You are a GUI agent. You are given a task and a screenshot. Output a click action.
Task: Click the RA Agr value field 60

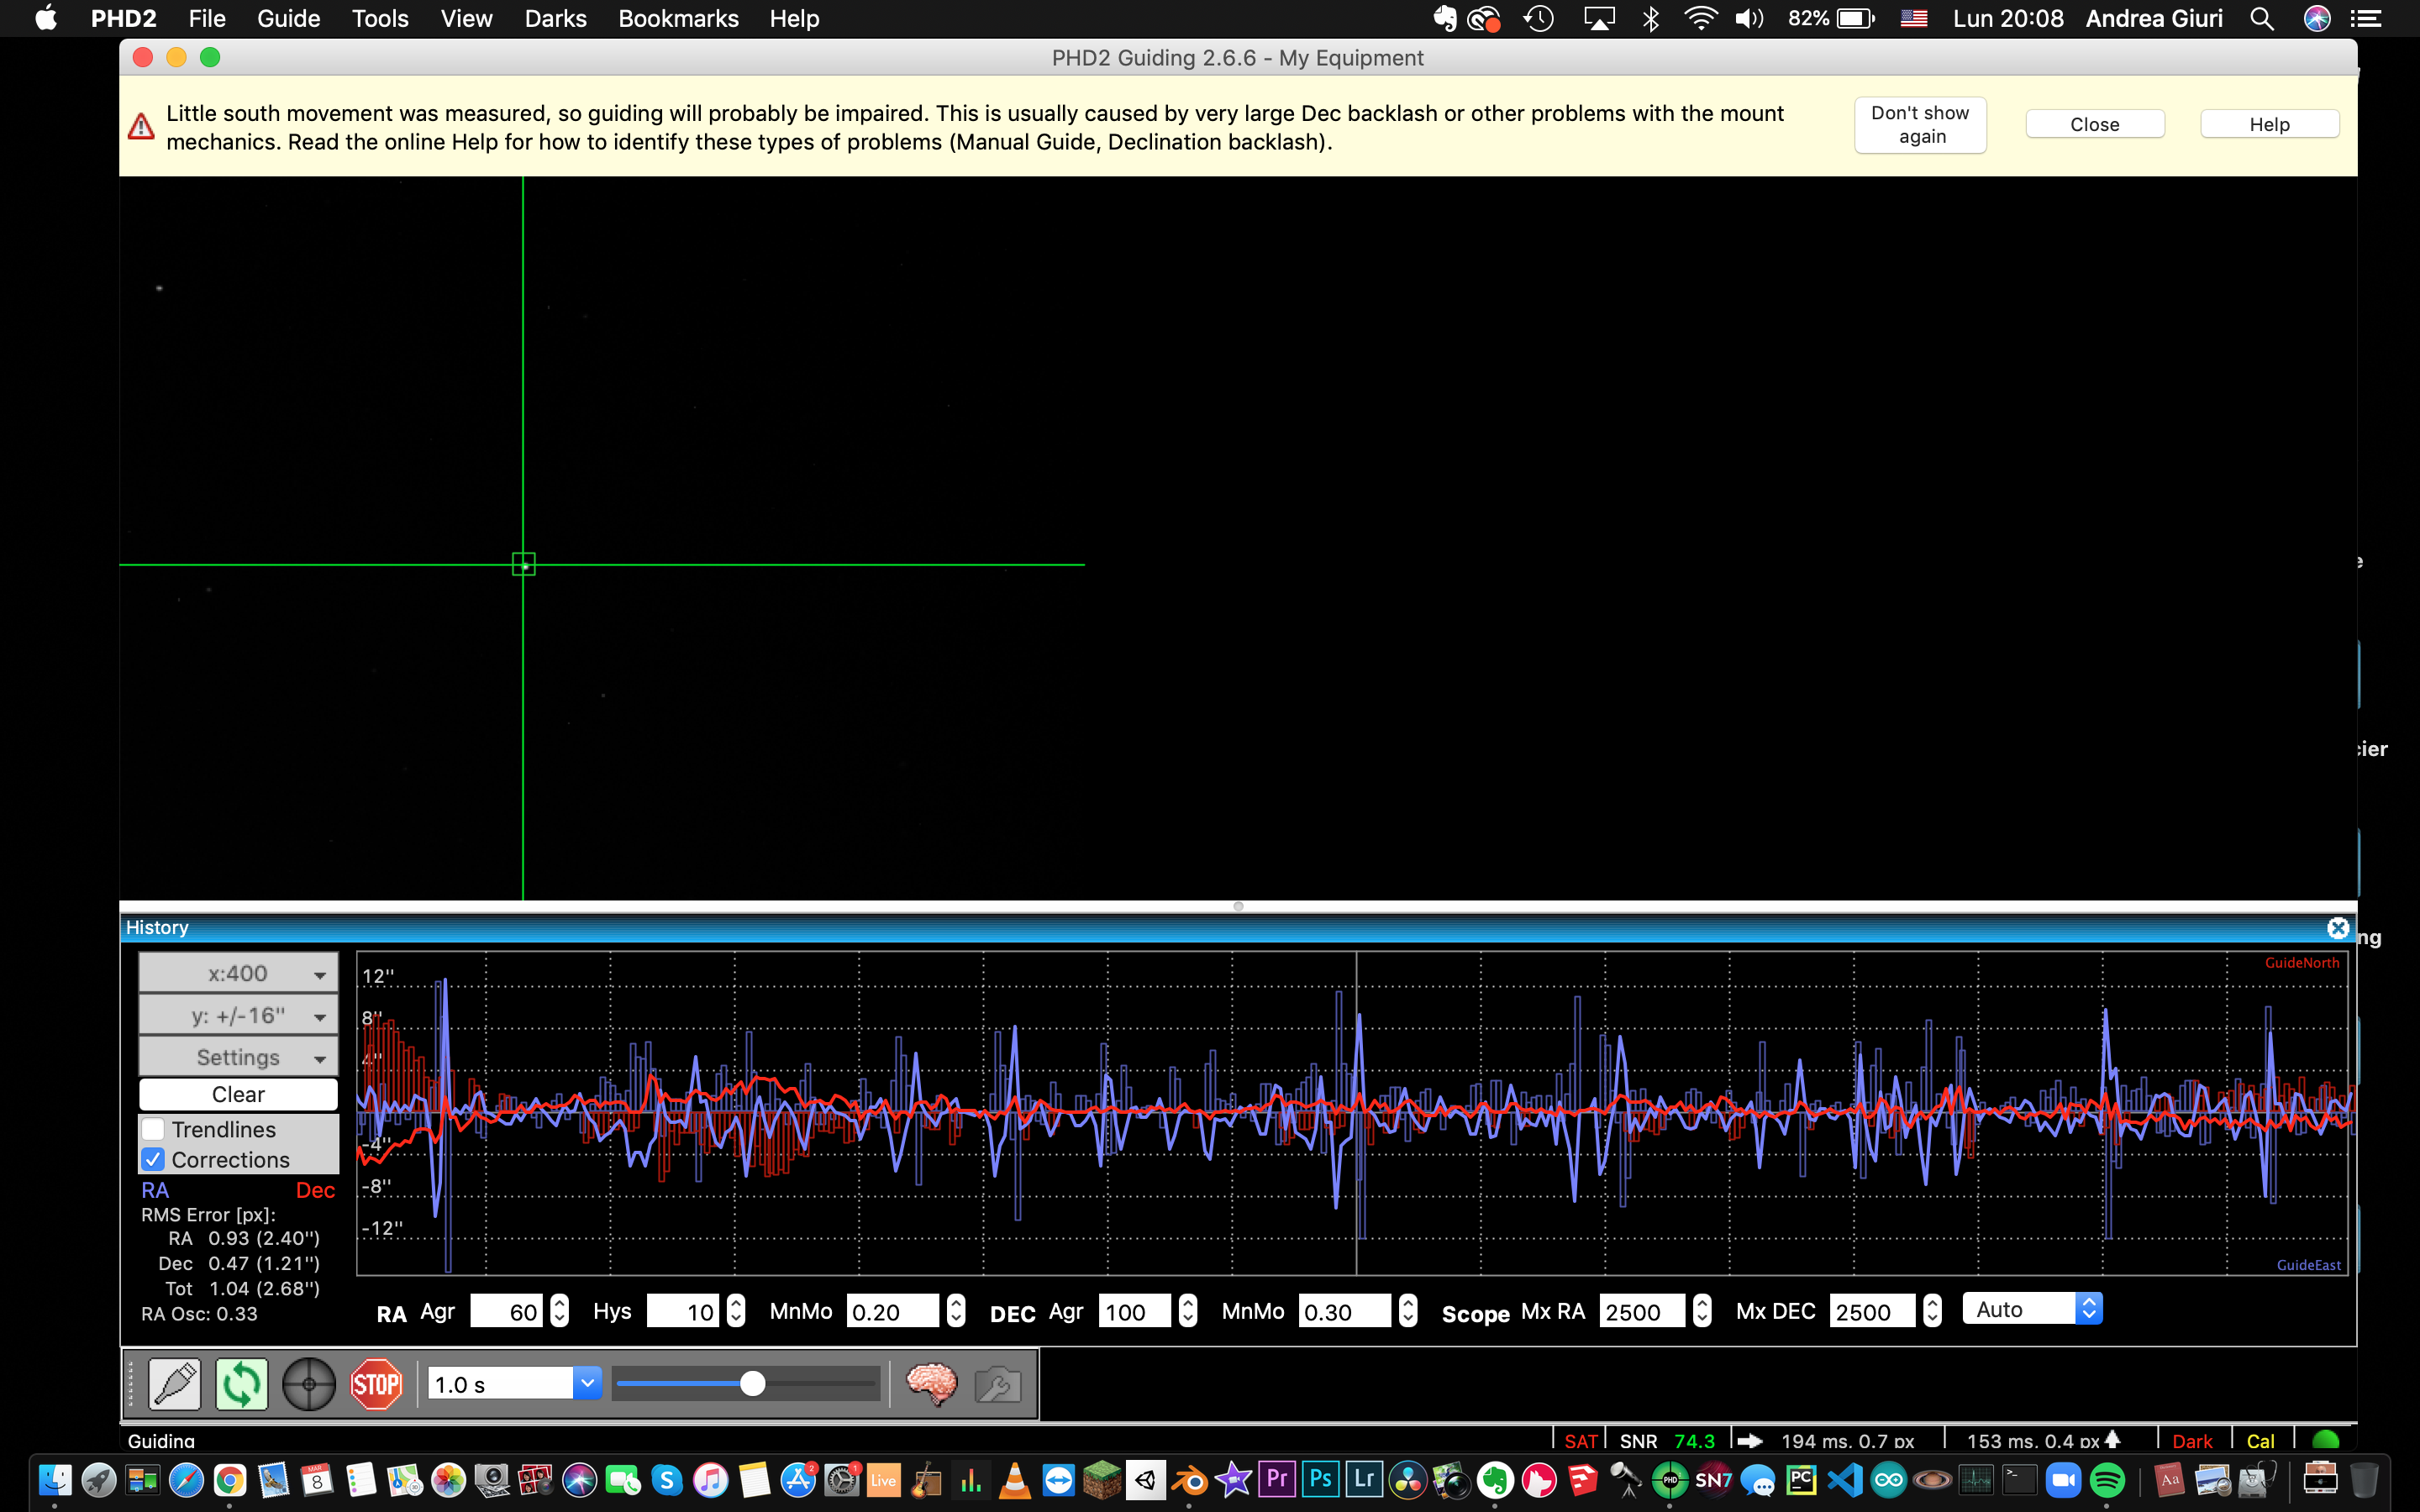[x=508, y=1311]
